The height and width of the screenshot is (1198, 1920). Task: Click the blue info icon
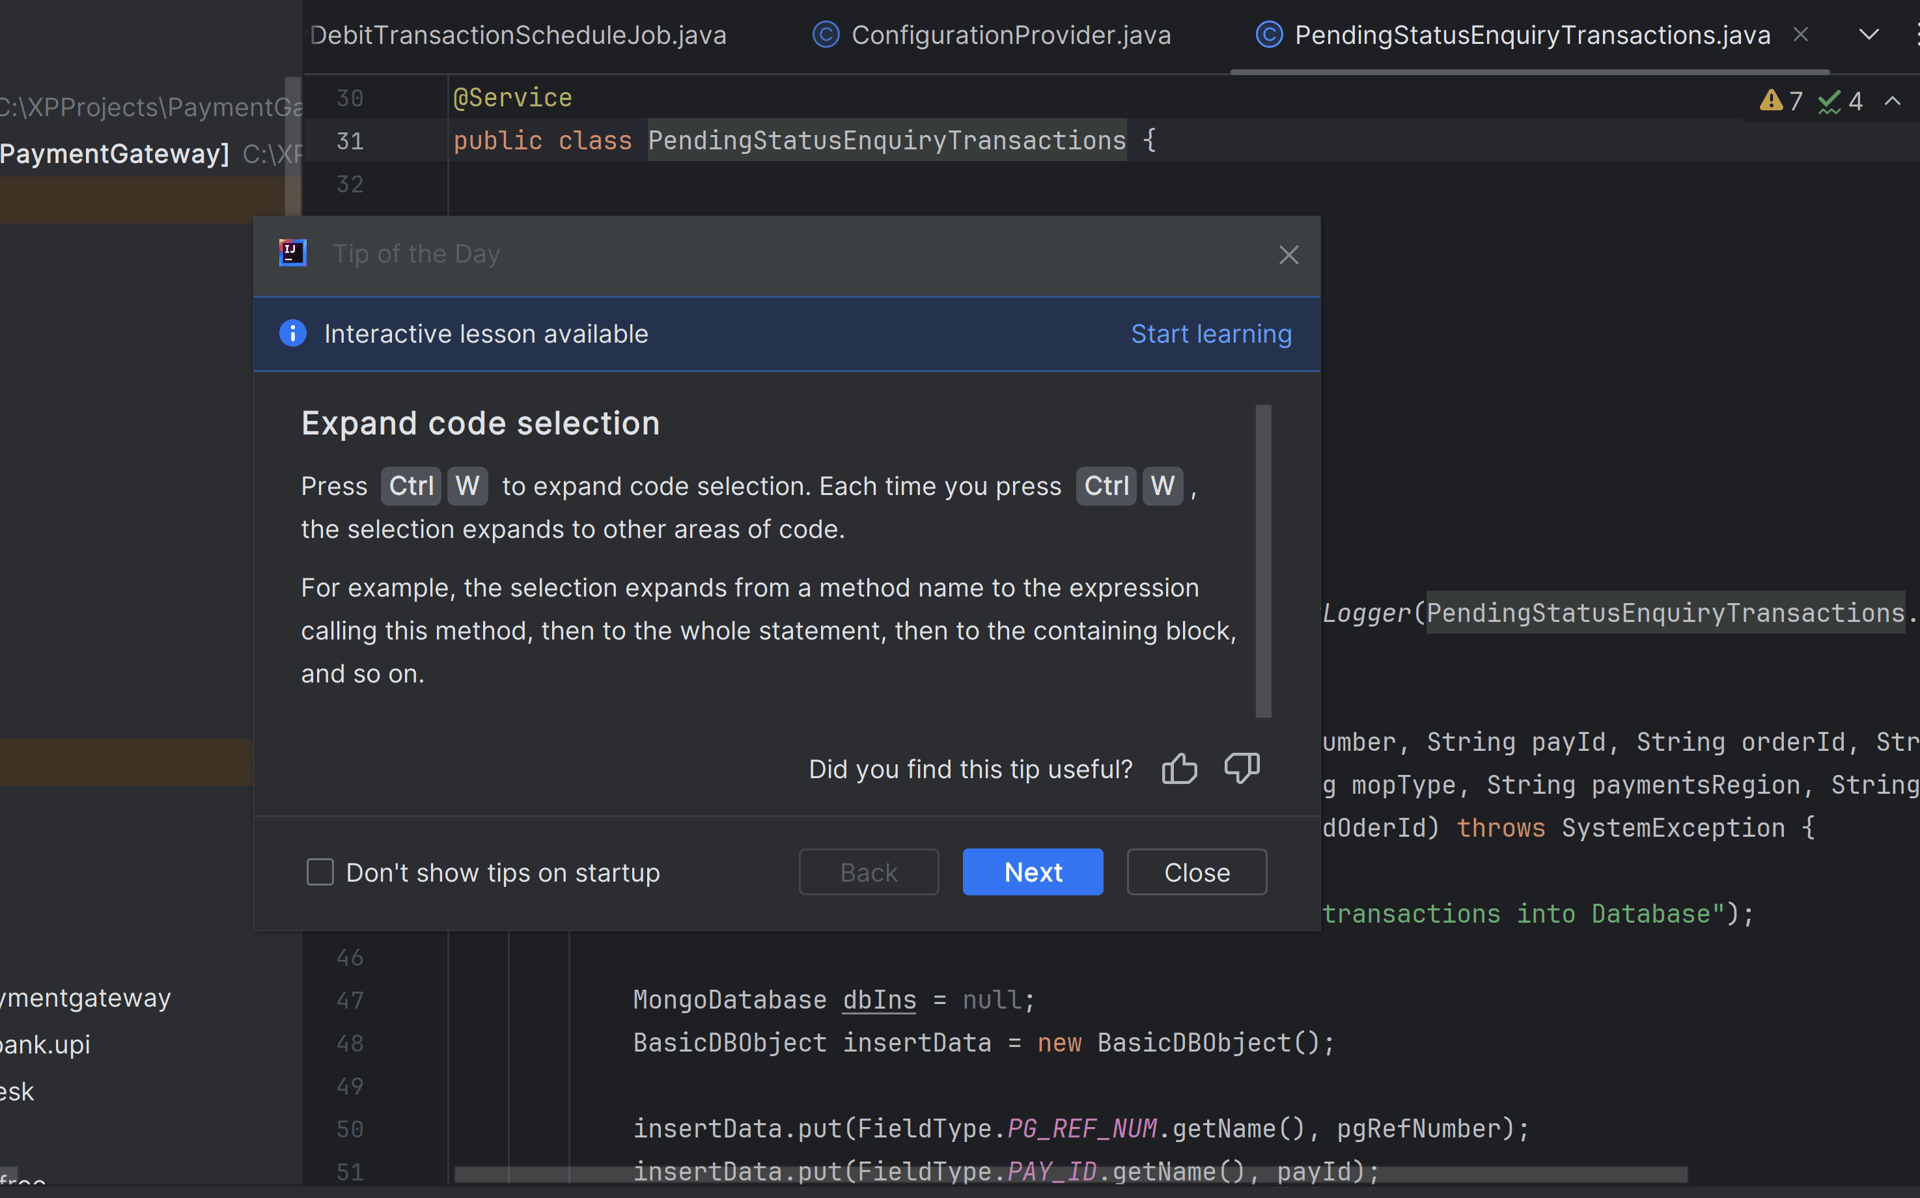coord(292,333)
